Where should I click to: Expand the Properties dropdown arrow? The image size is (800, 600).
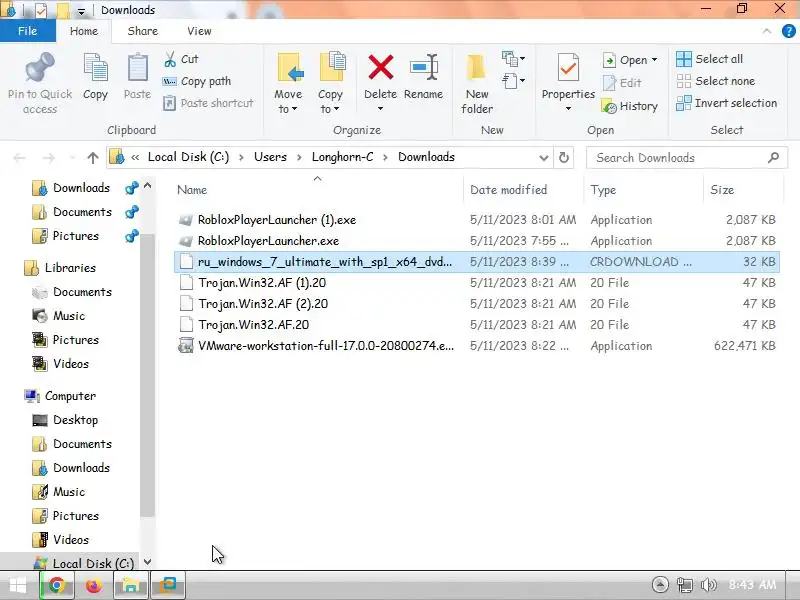[x=568, y=109]
